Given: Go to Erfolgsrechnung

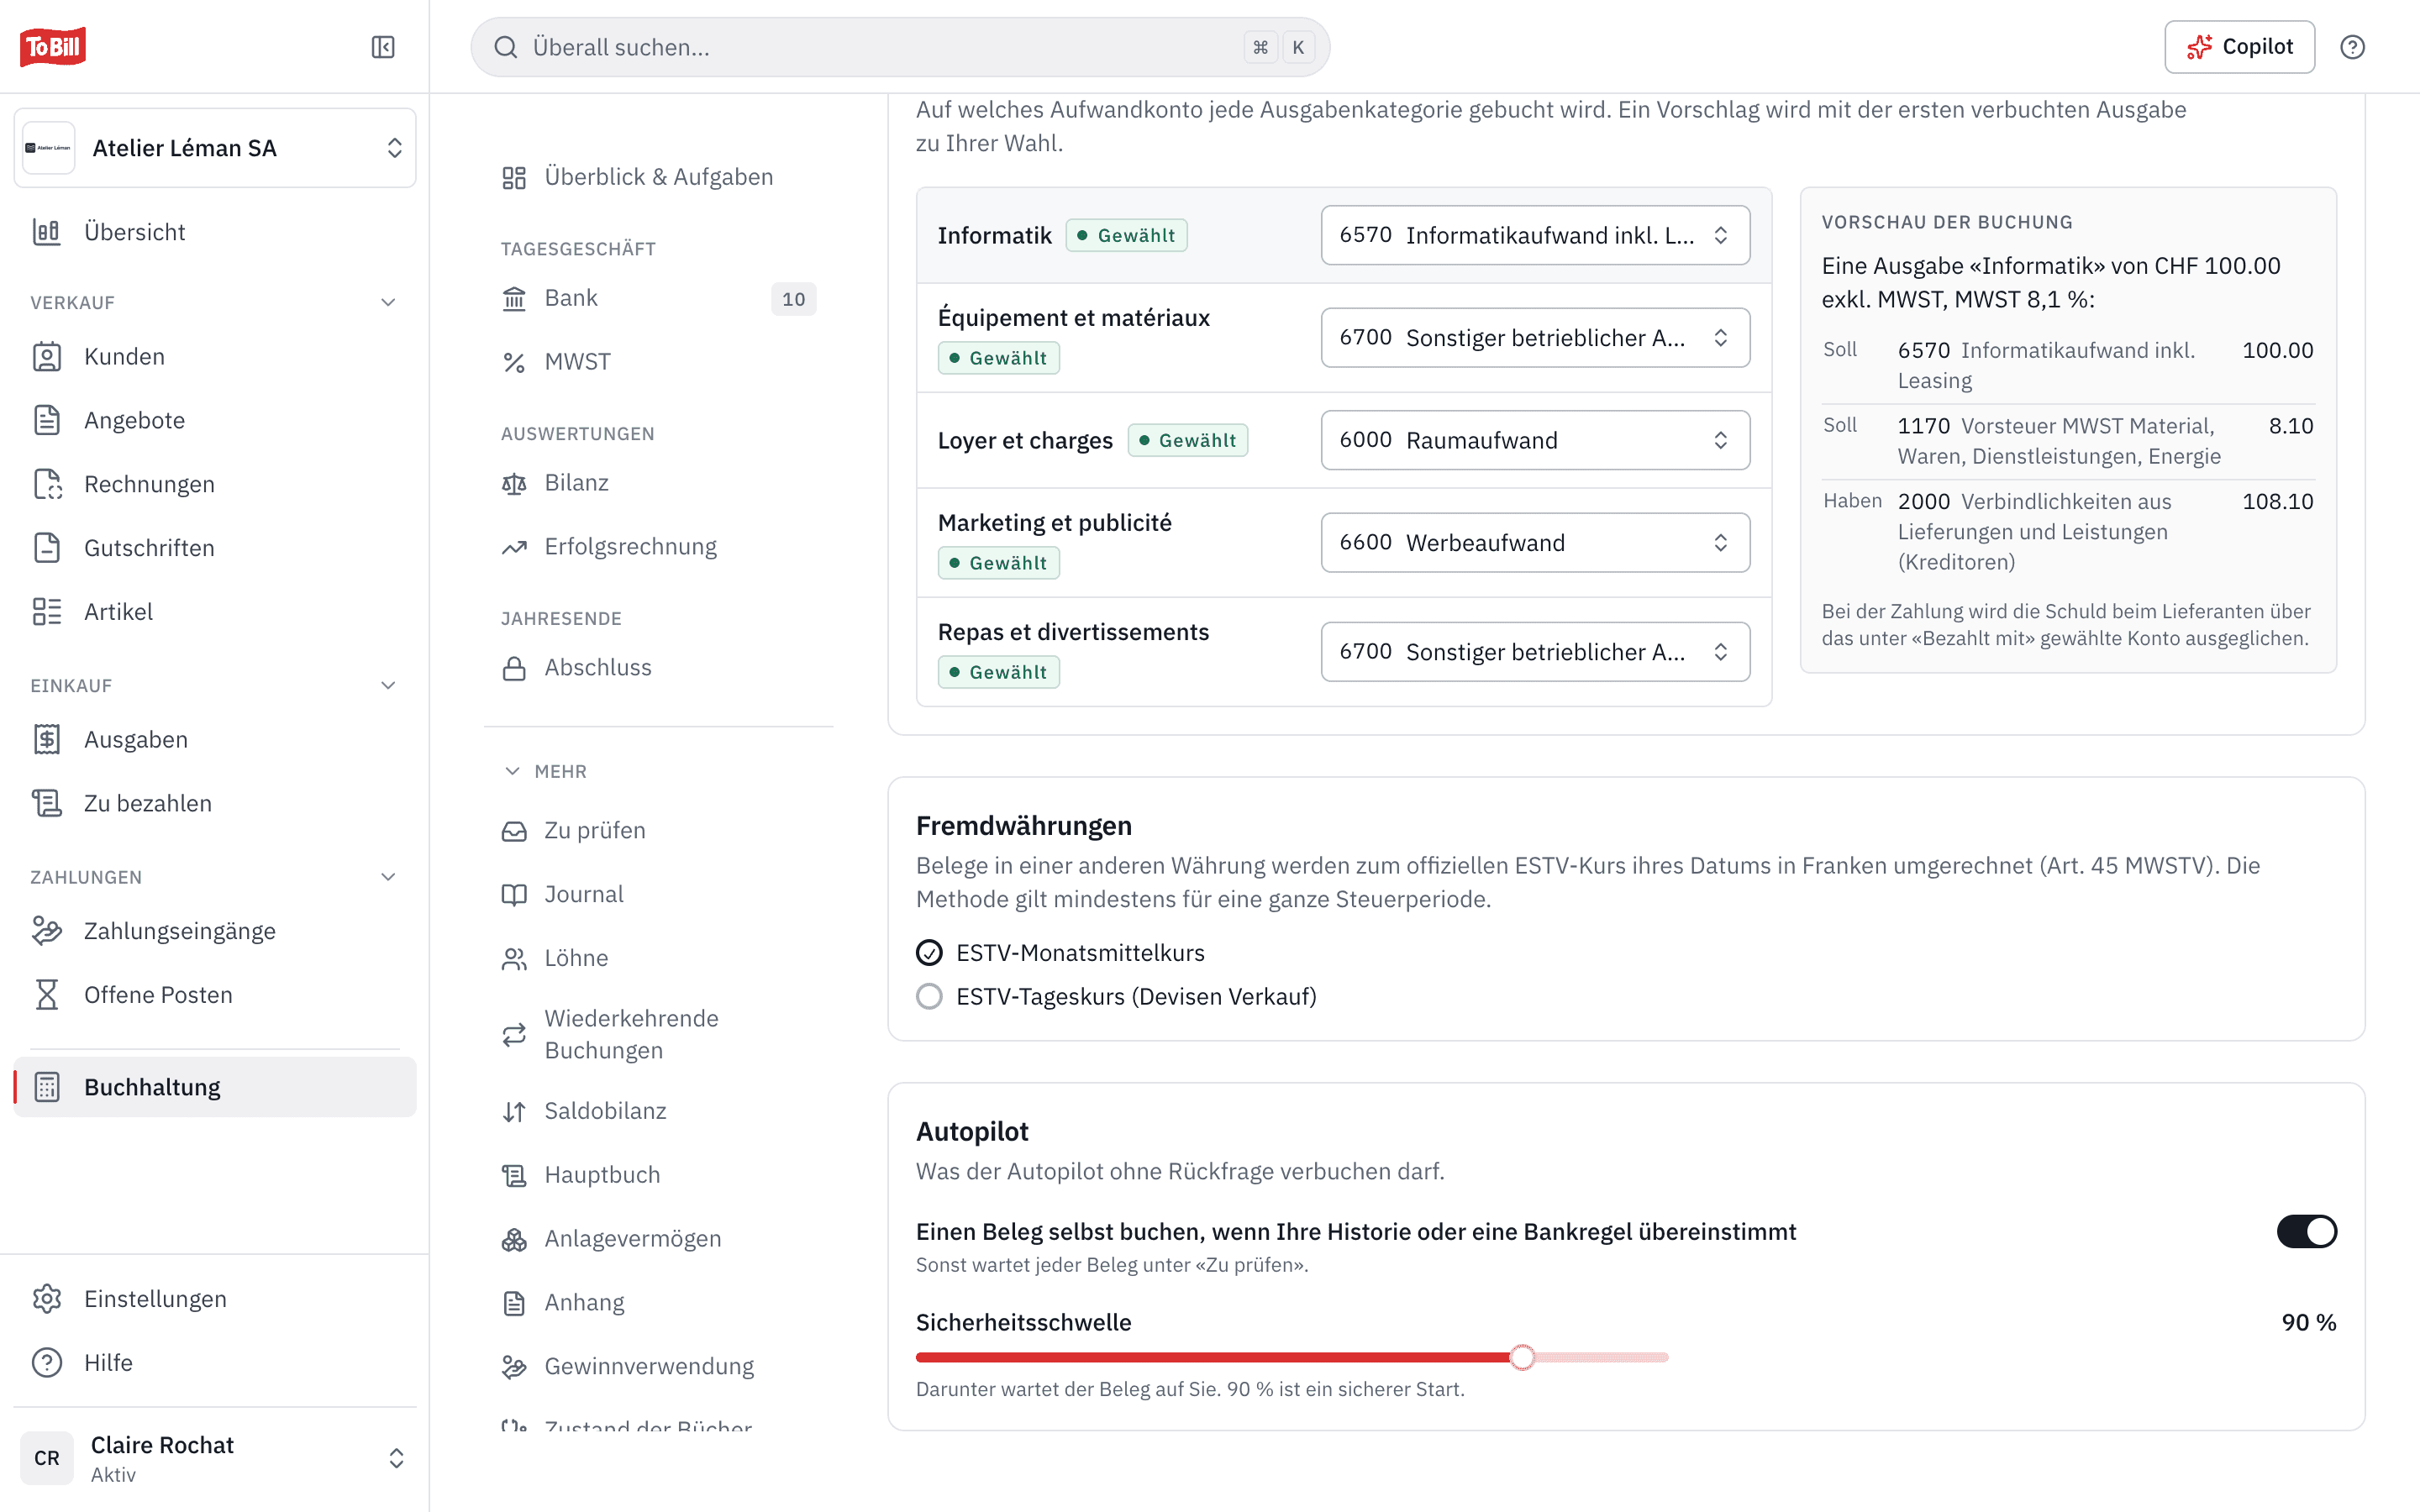Looking at the screenshot, I should pos(659,547).
